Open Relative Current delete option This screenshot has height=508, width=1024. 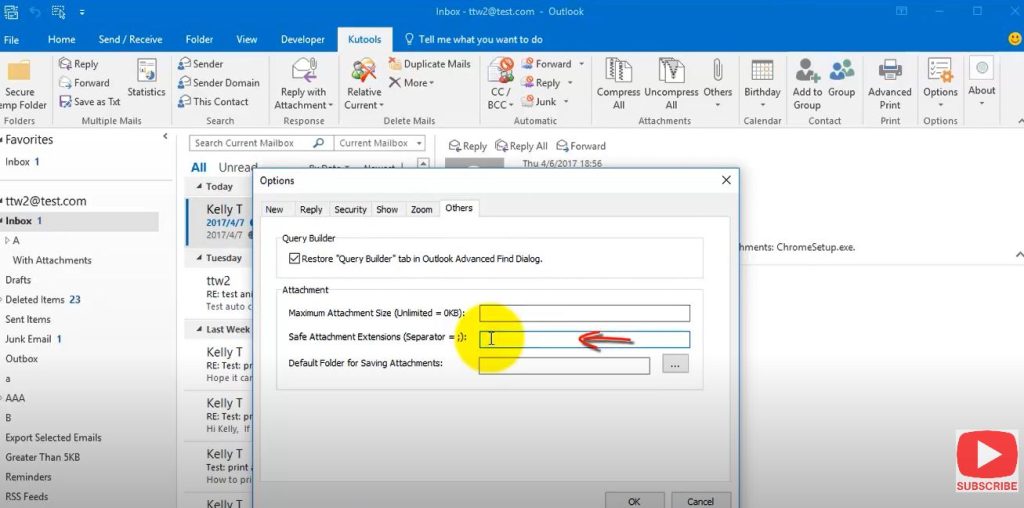point(364,85)
